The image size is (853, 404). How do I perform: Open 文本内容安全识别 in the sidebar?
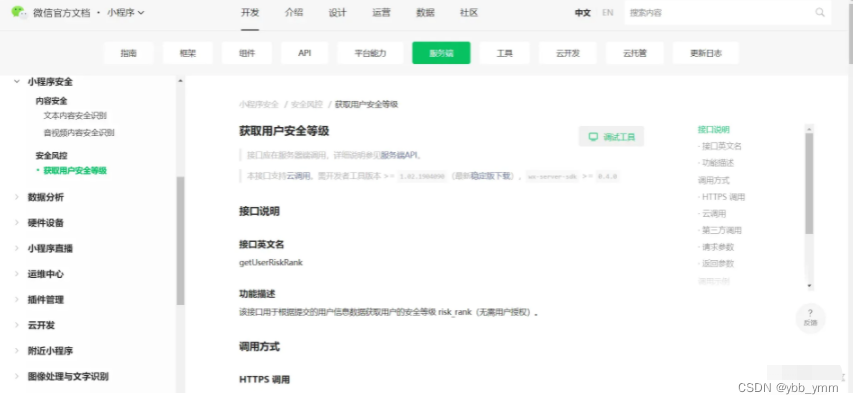tap(75, 116)
